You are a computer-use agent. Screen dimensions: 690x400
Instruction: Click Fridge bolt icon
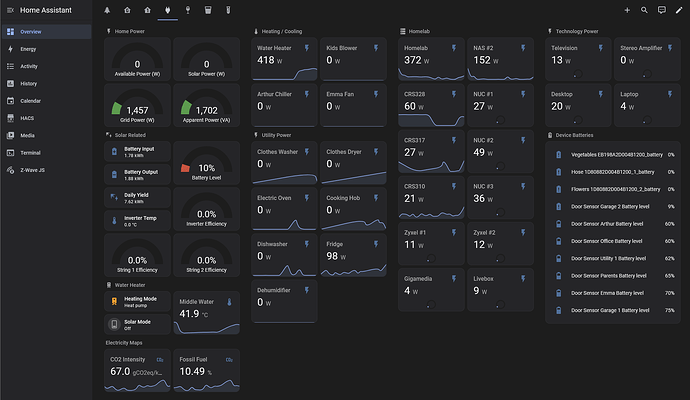point(376,244)
